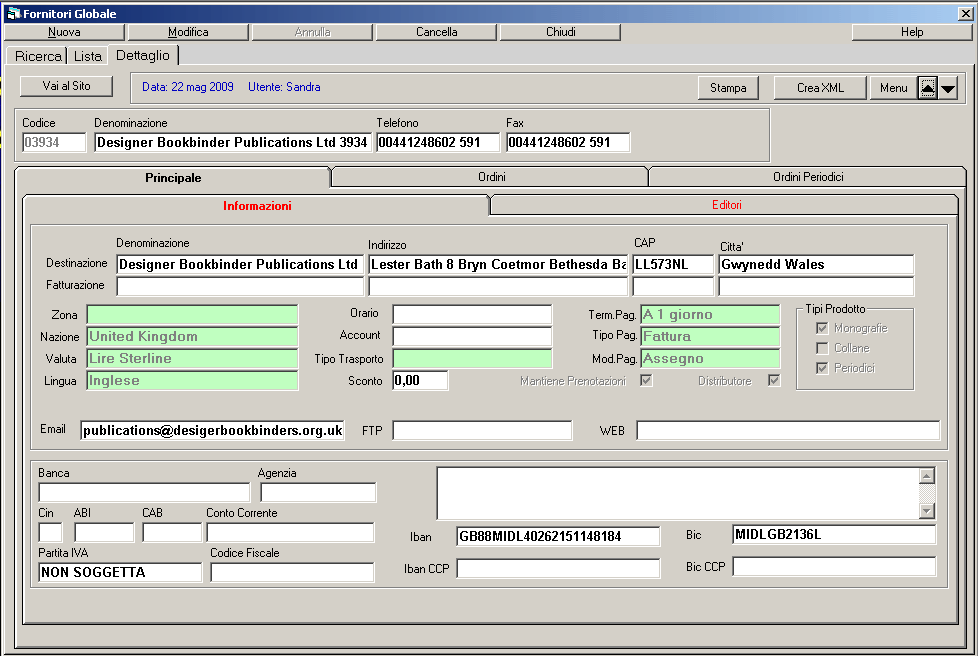Select the Lista tab
This screenshot has height=656, width=978.
(x=88, y=56)
